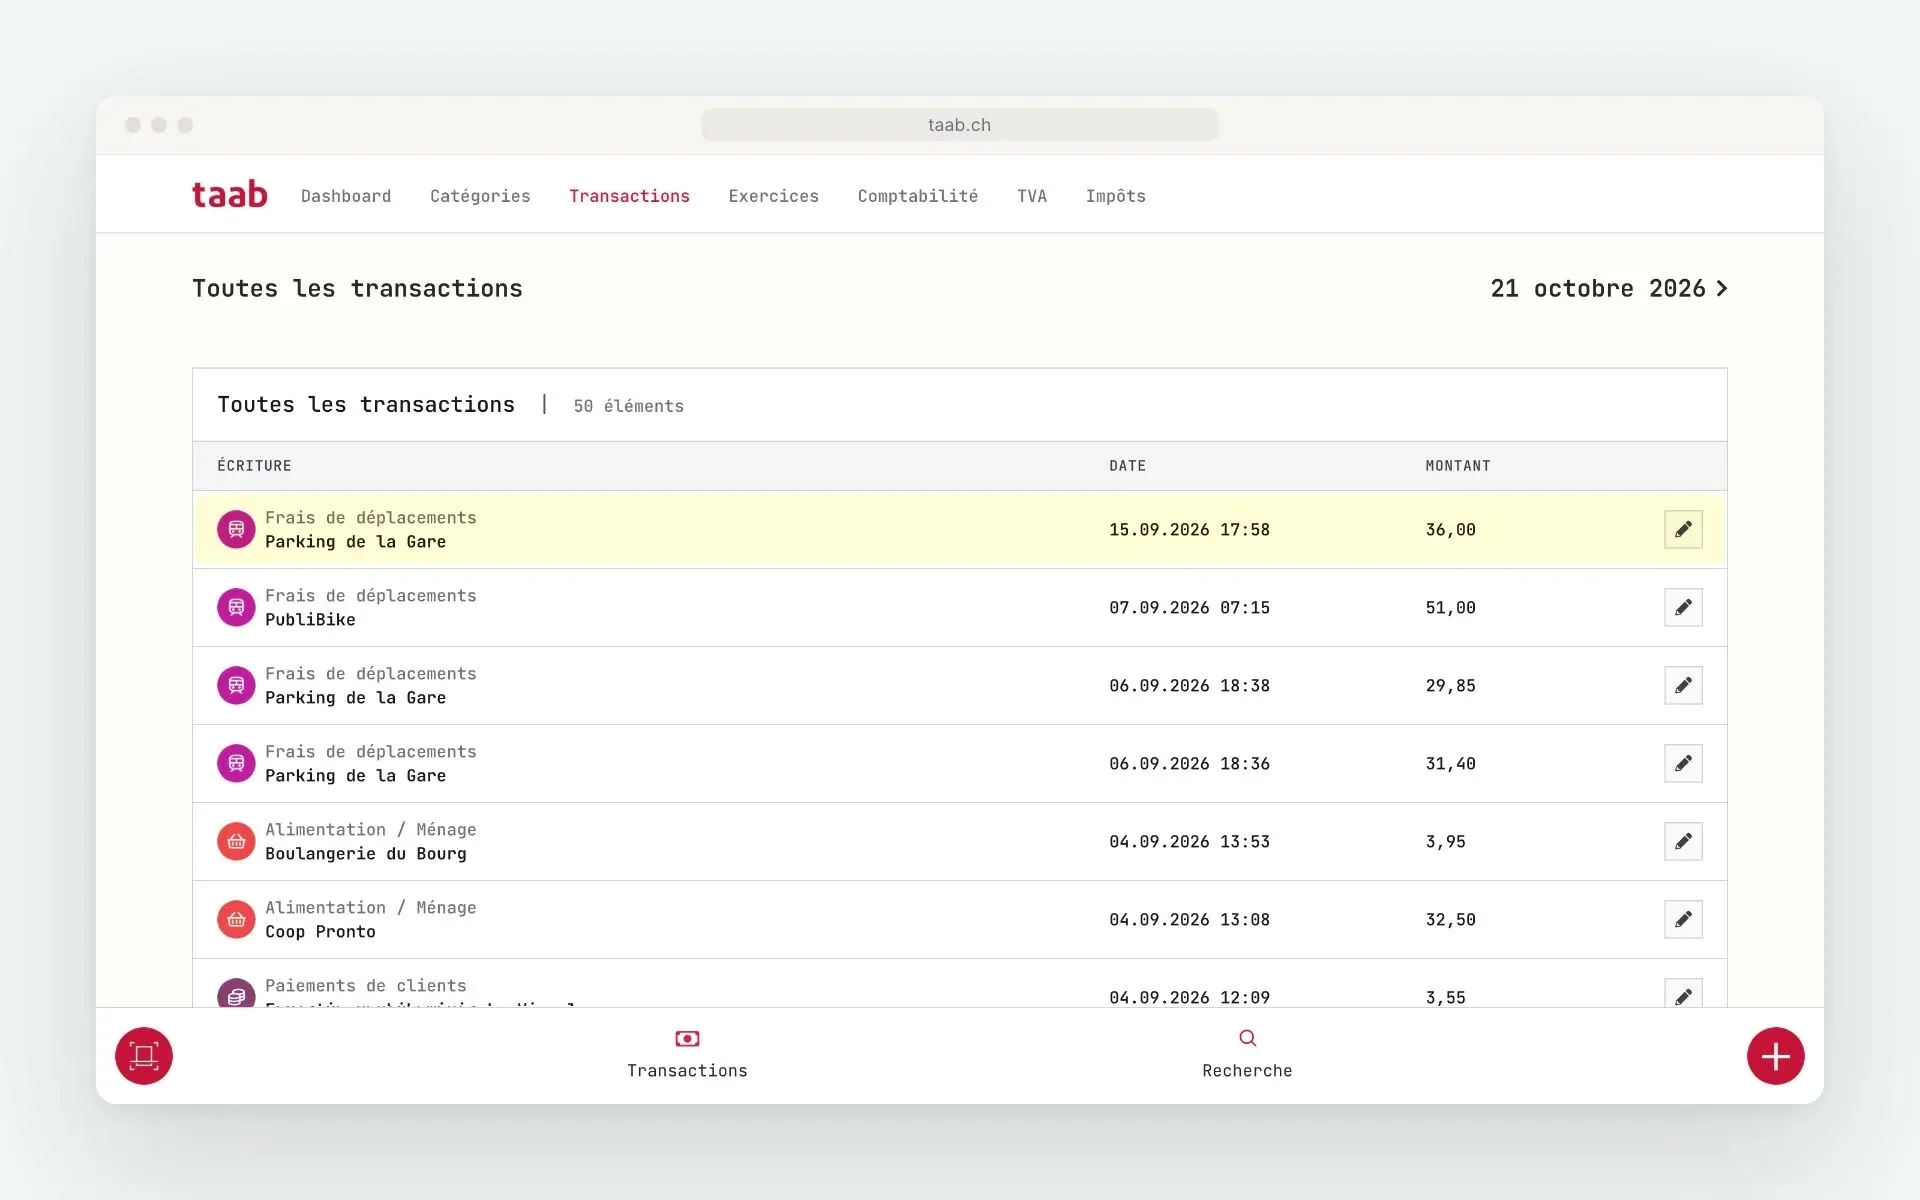Viewport: 1920px width, 1200px height.
Task: Edit the 36,00 Parking de la Gare transaction
Action: point(1683,529)
